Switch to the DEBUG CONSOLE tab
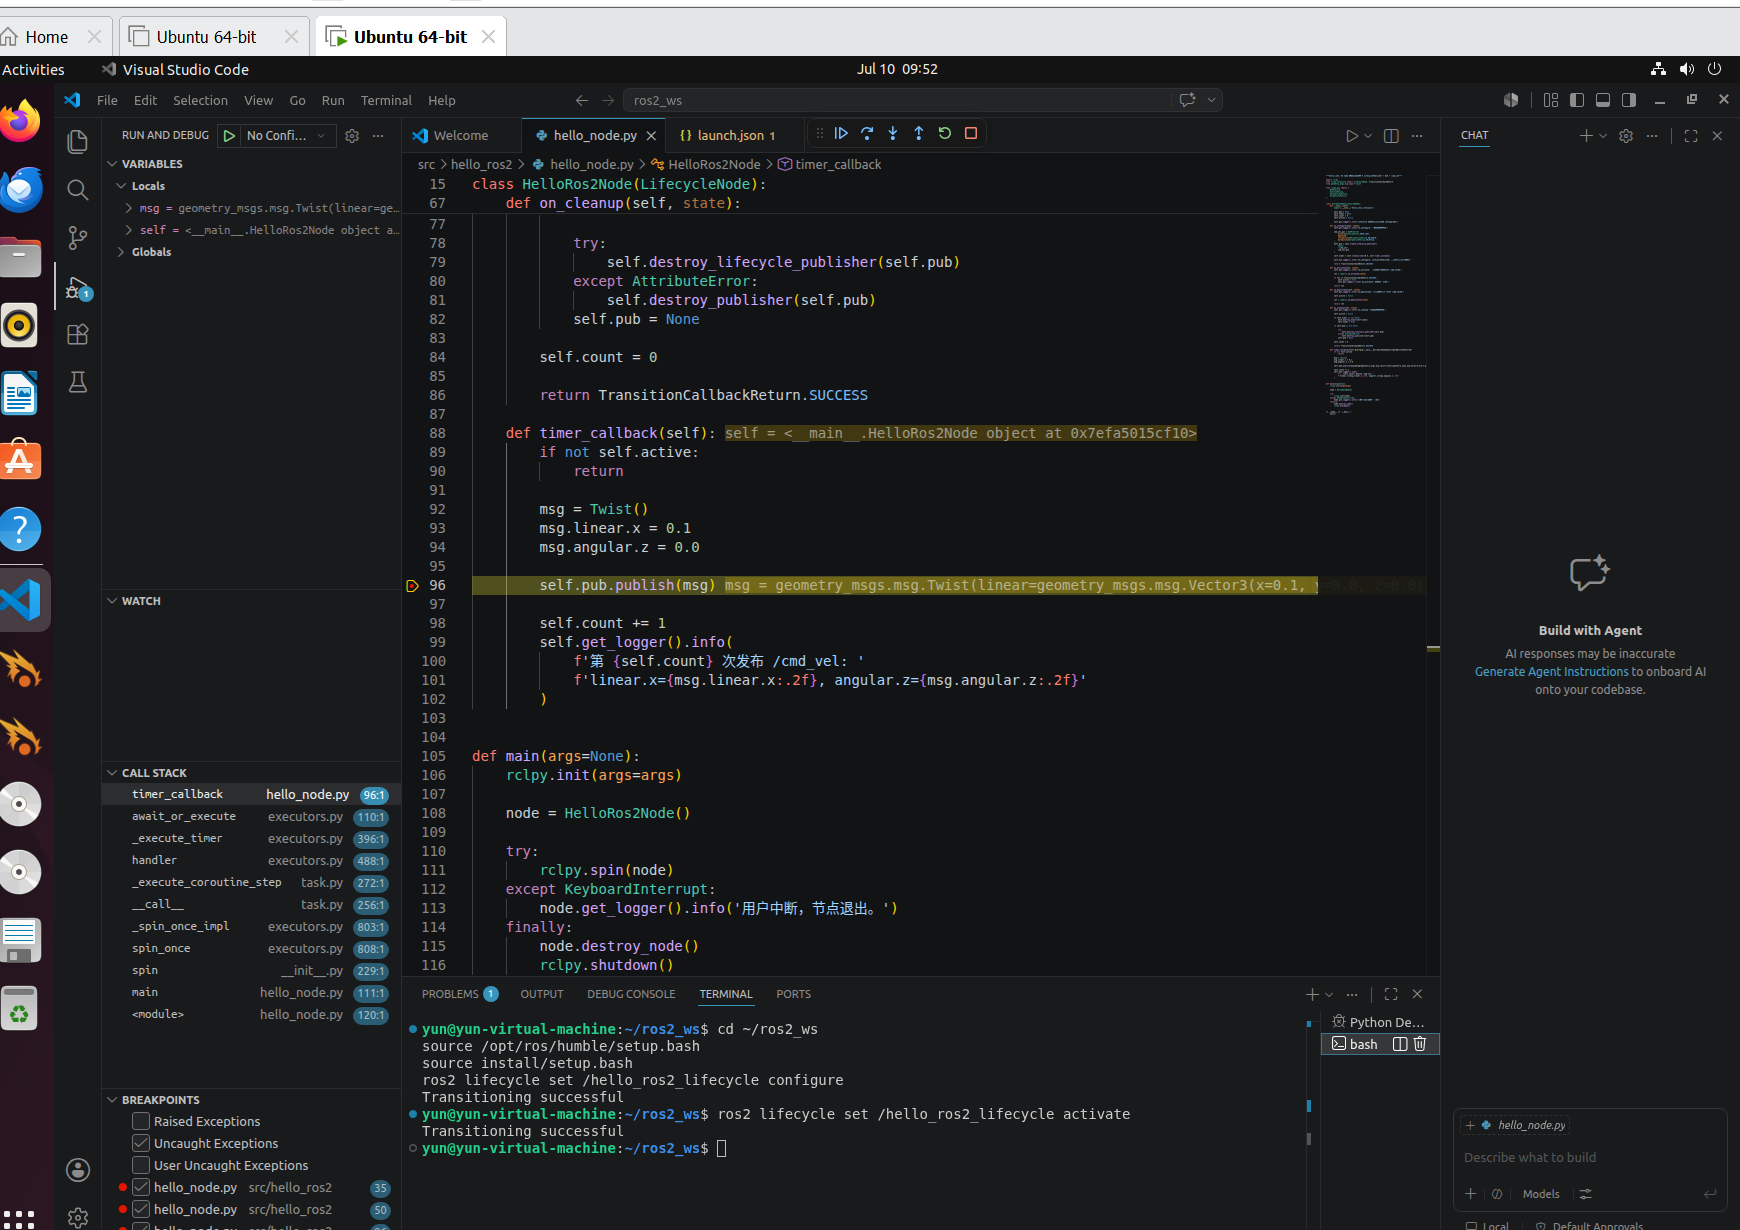1740x1230 pixels. pyautogui.click(x=631, y=994)
